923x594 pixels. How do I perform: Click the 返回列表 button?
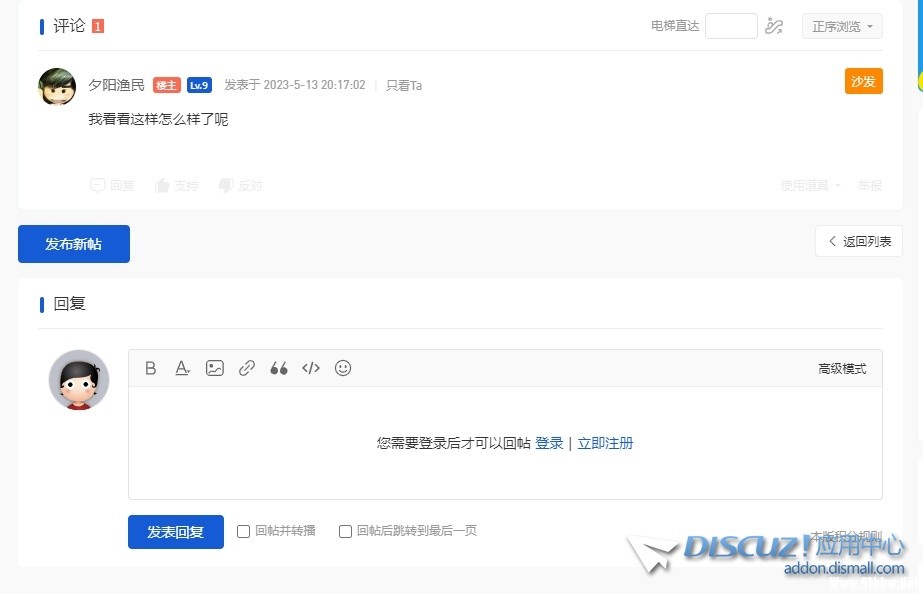click(x=859, y=241)
